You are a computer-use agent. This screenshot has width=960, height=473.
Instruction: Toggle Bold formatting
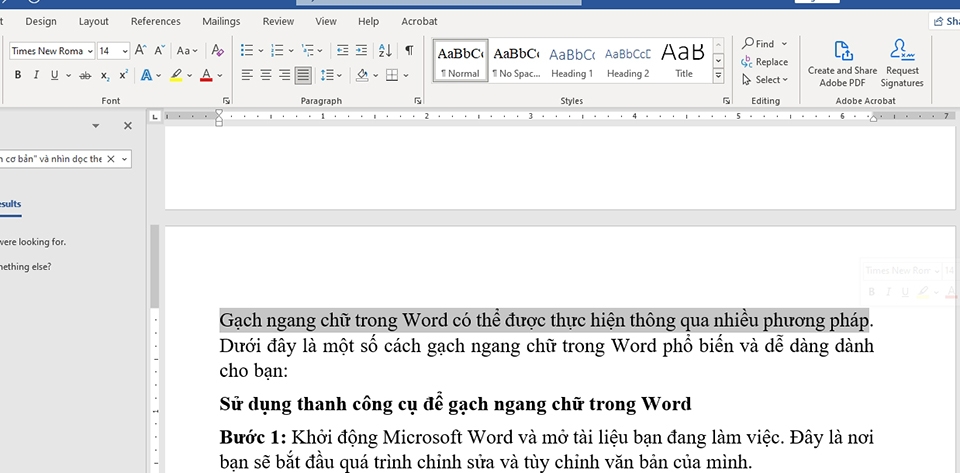coord(18,75)
